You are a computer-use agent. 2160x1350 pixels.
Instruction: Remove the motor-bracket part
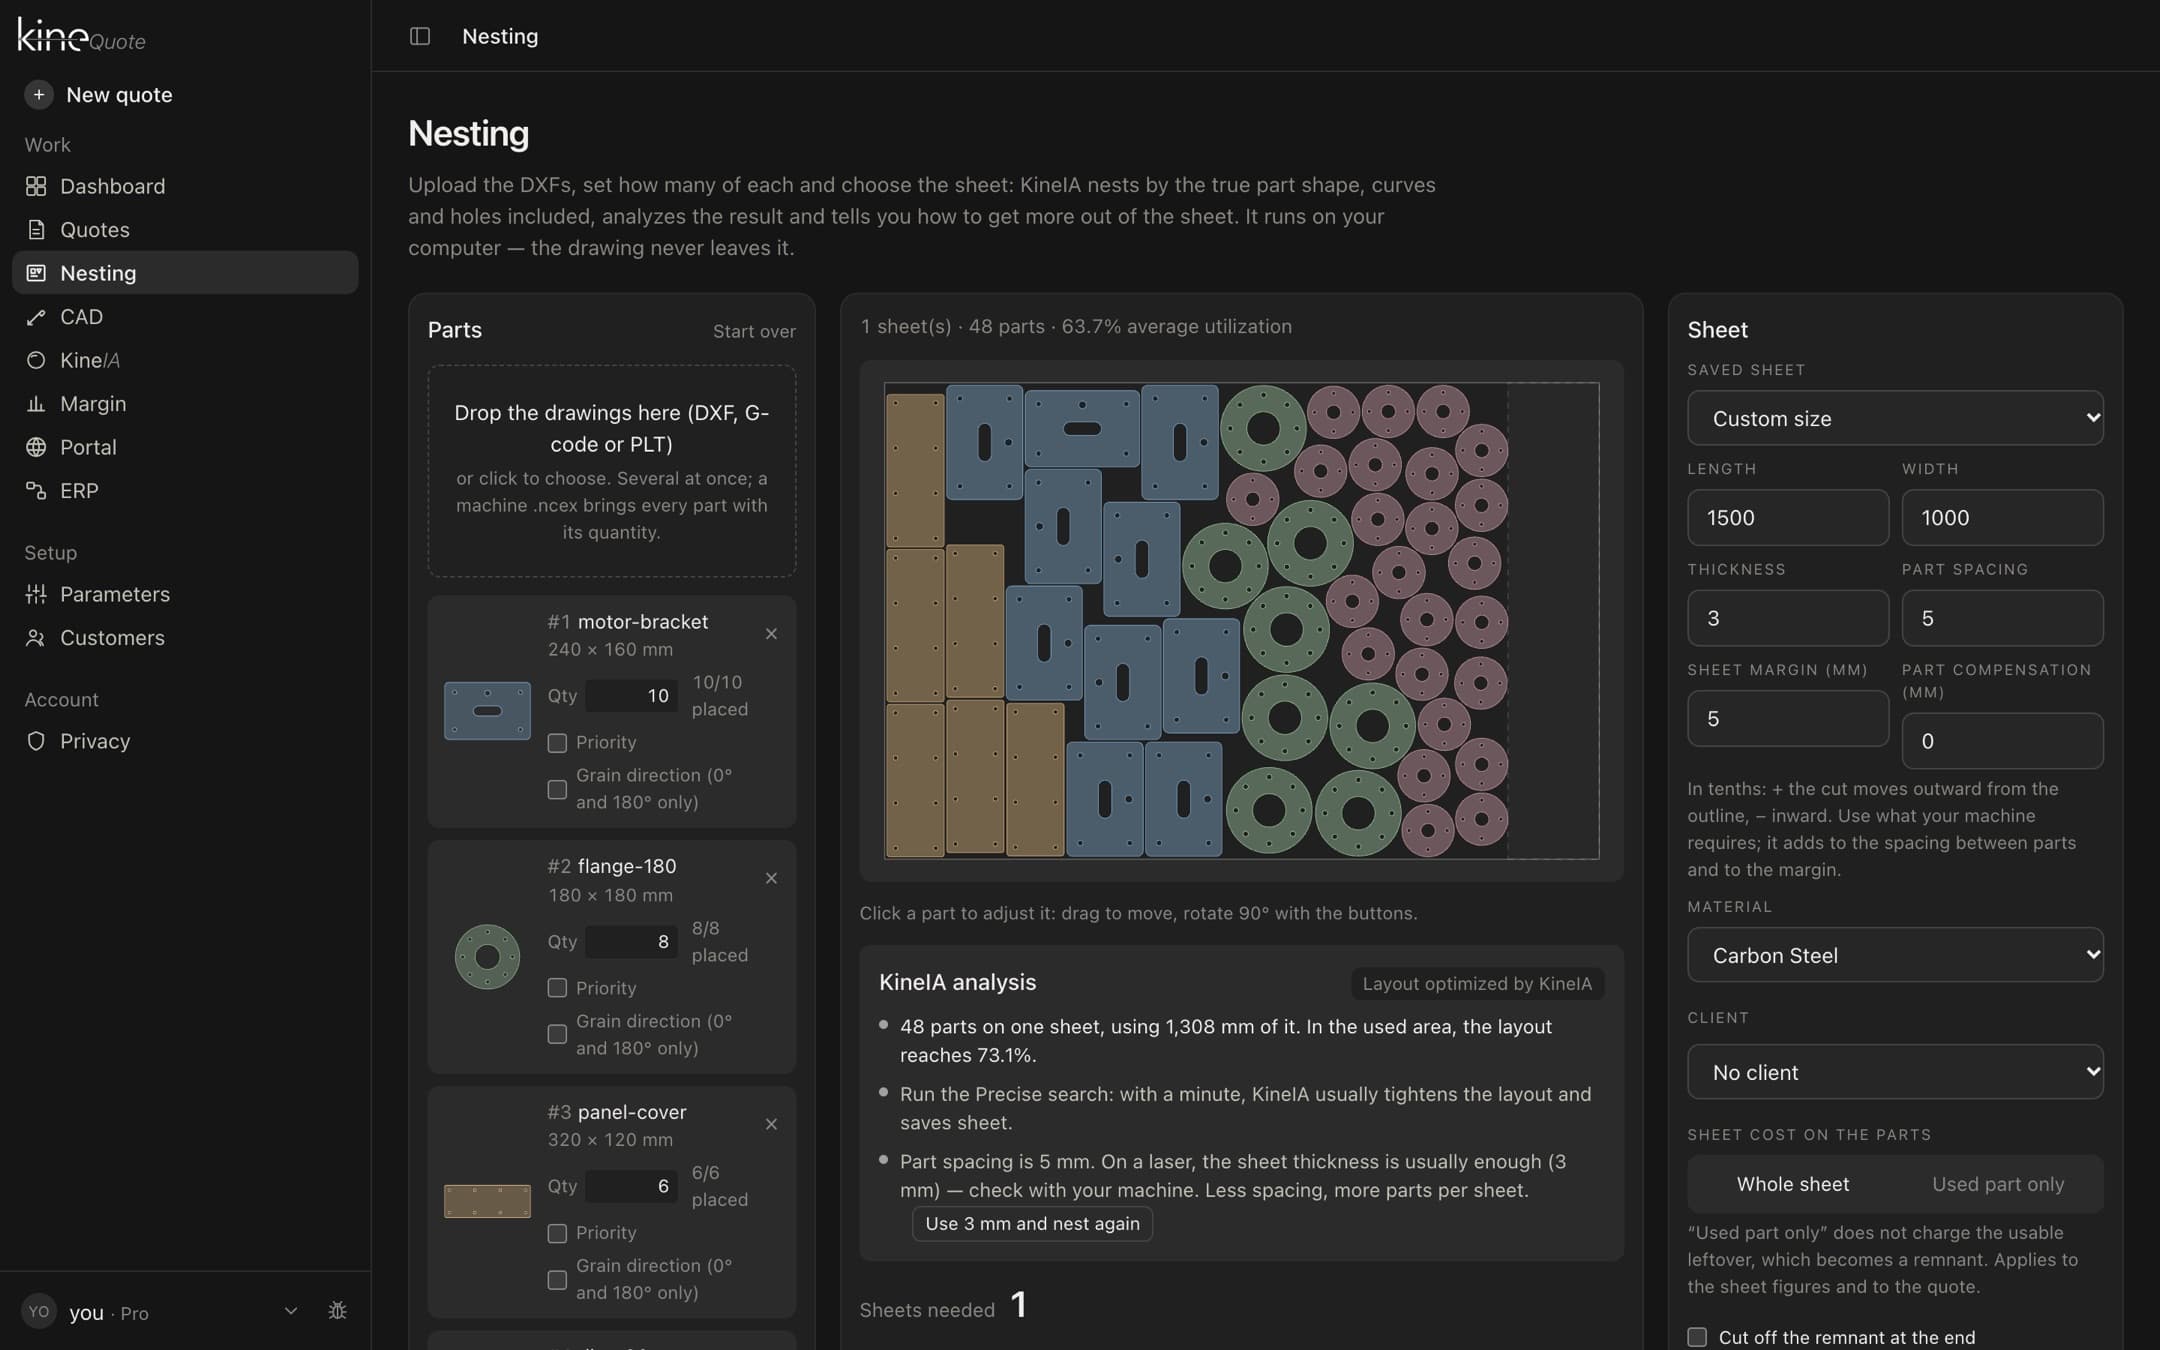pyautogui.click(x=771, y=634)
